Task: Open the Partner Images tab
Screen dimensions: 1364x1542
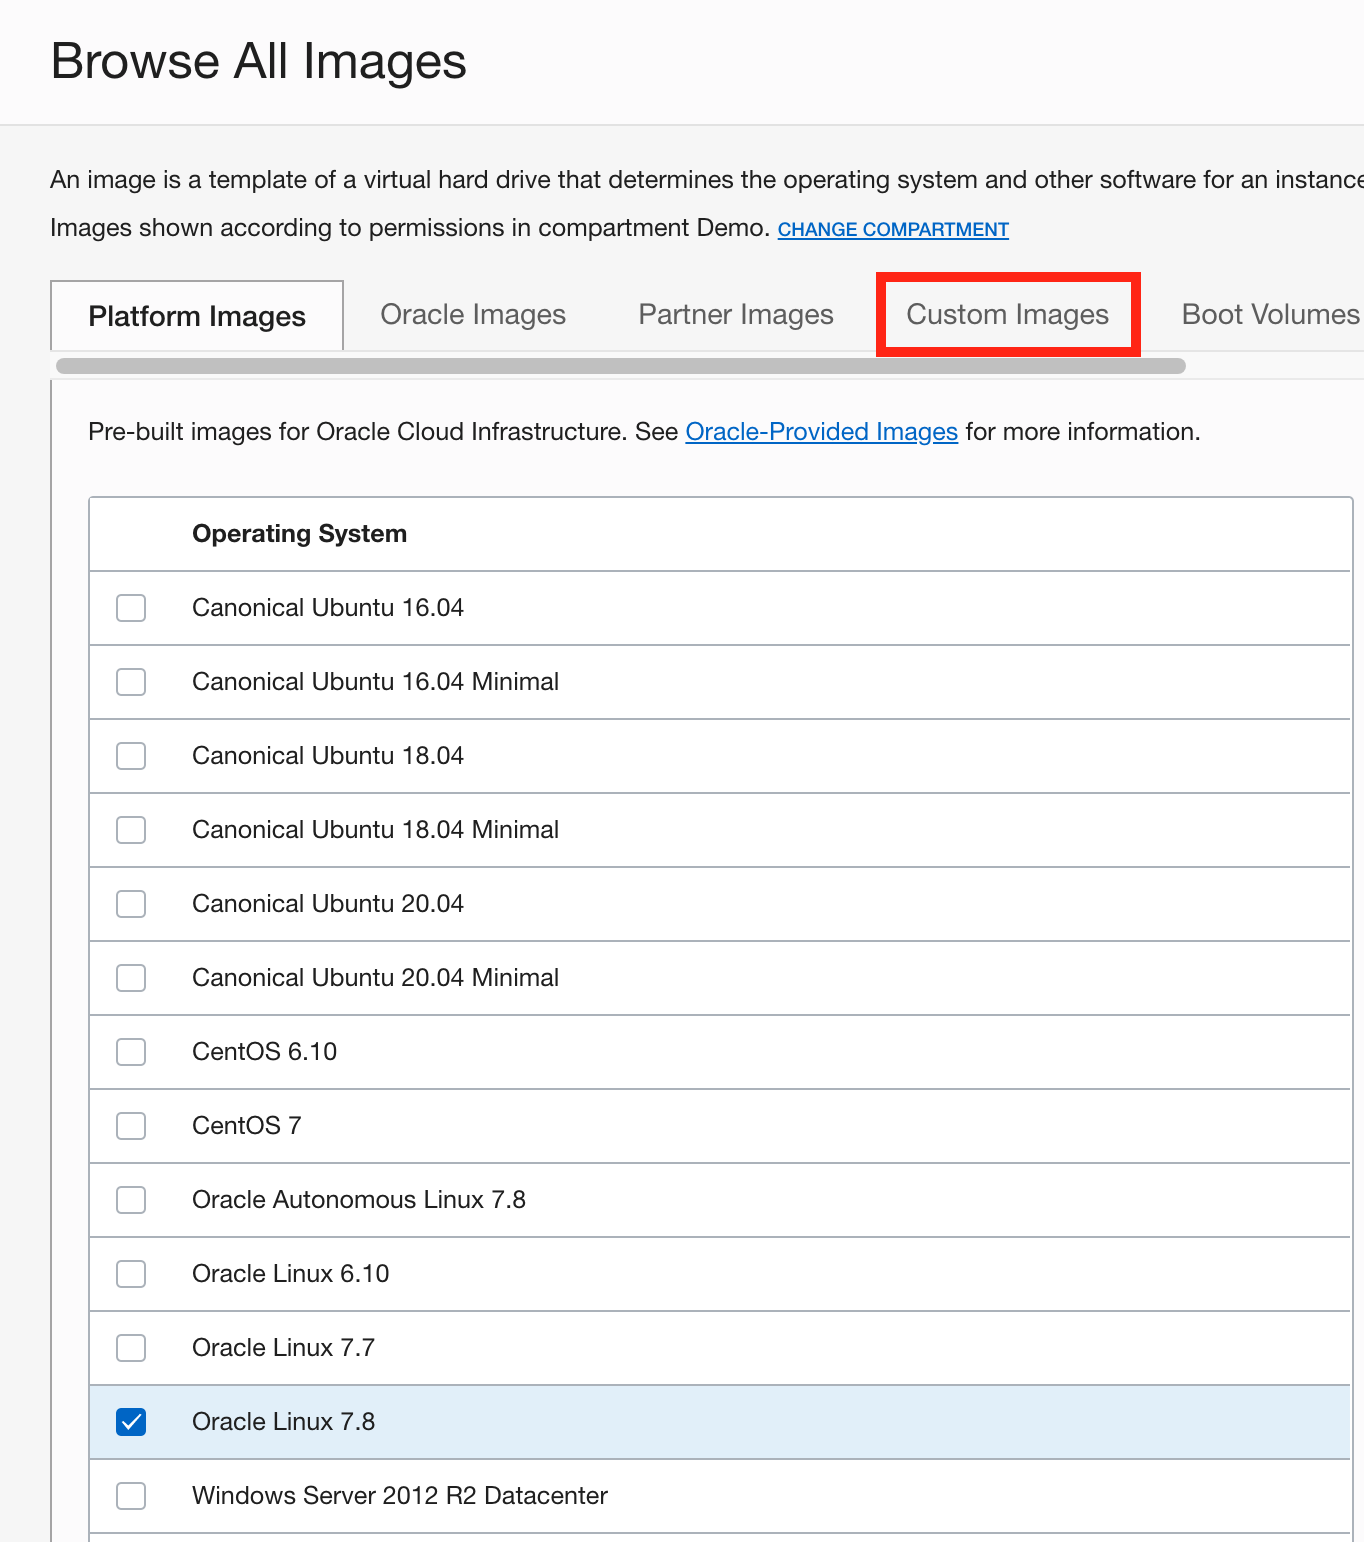Action: [x=736, y=315]
